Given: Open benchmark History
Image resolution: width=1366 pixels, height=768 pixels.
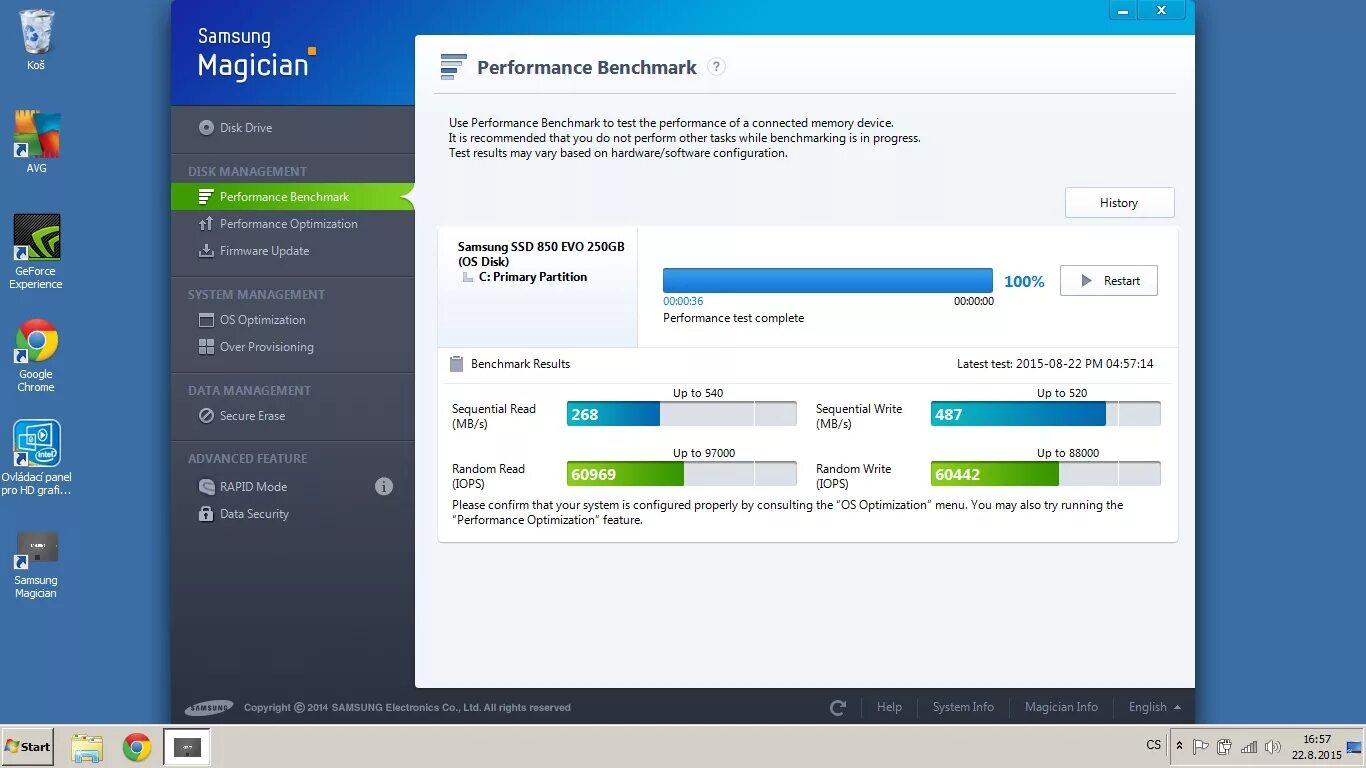Looking at the screenshot, I should (1119, 203).
